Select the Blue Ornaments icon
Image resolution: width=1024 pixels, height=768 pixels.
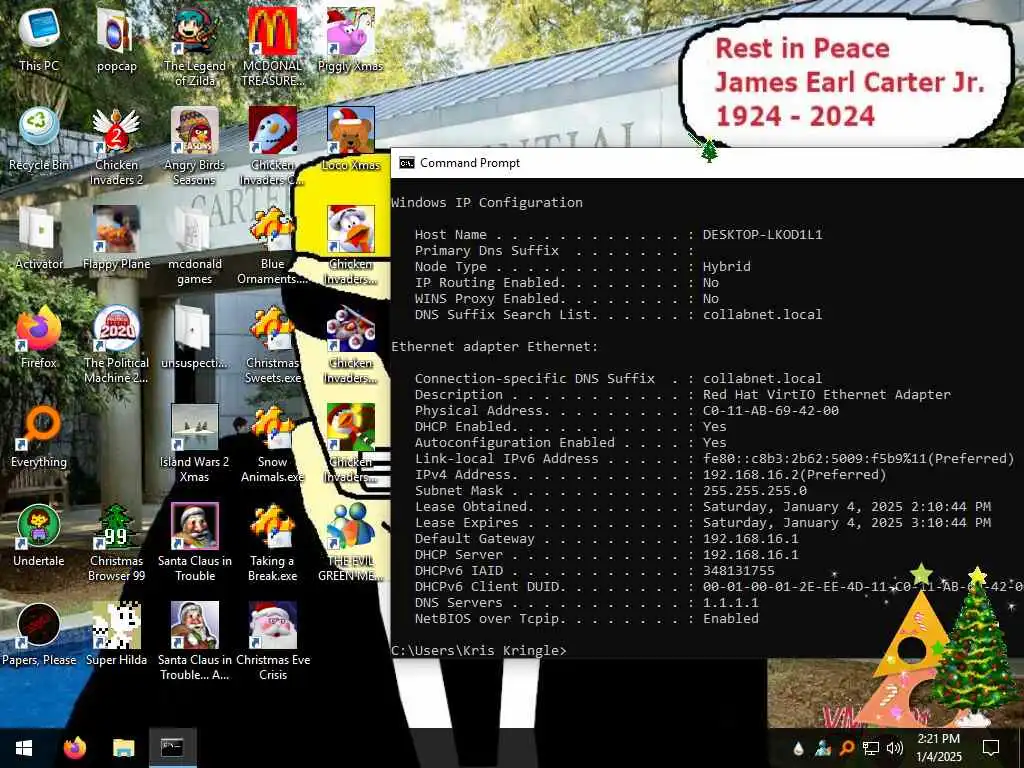coord(272,246)
